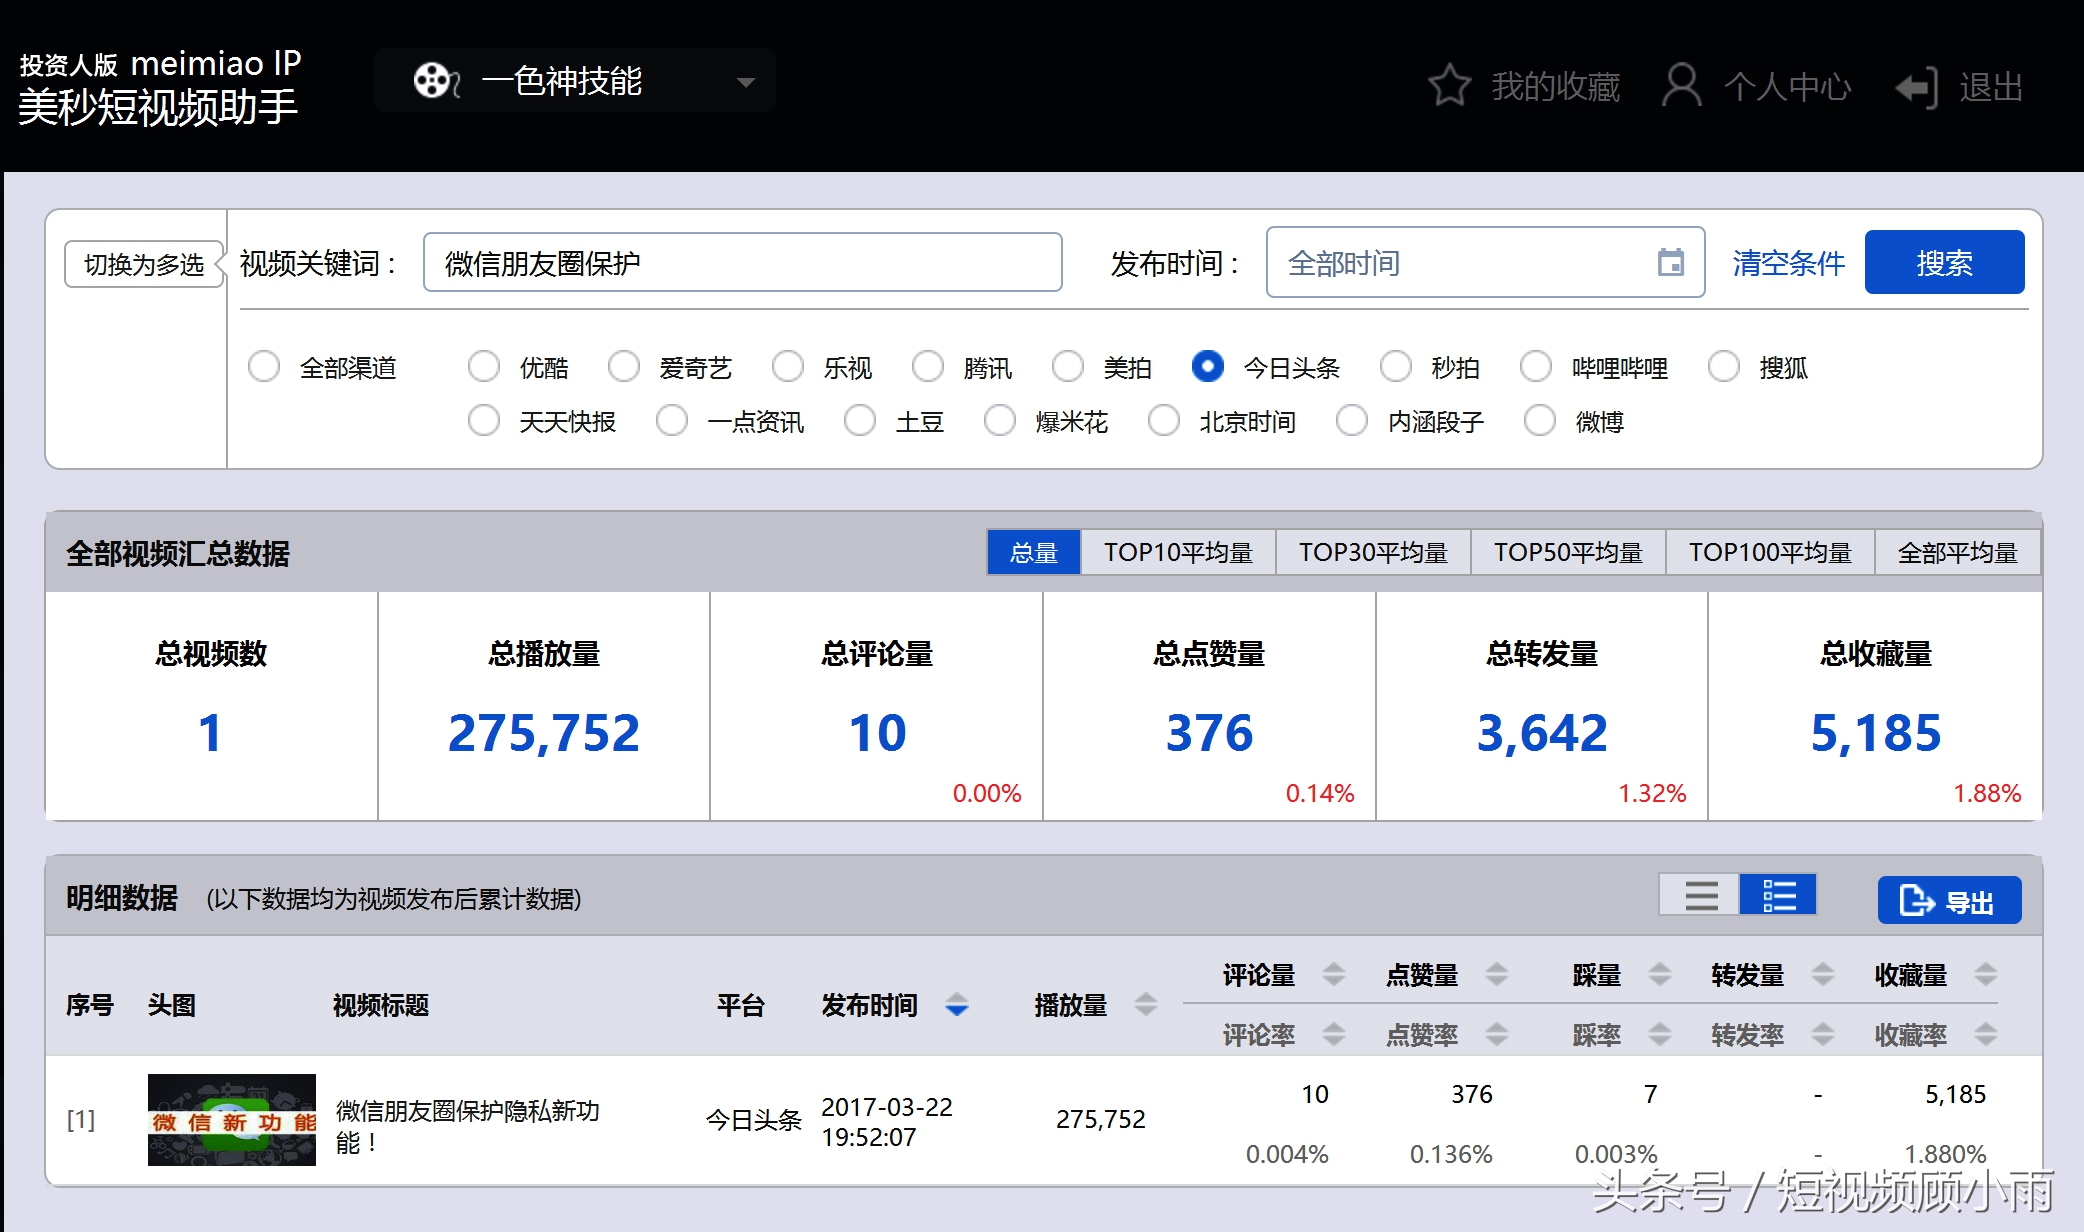Image resolution: width=2084 pixels, height=1232 pixels.
Task: Click the 发布时间 descending sort triangle
Action: click(x=959, y=1009)
